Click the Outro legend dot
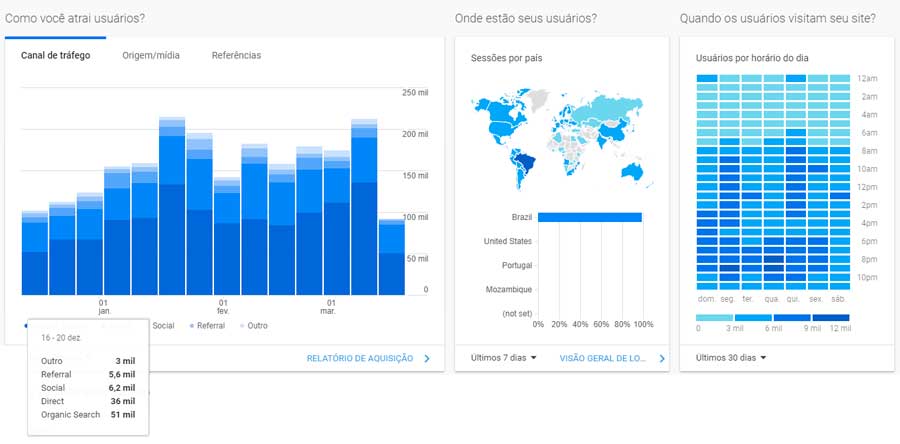The width and height of the screenshot is (900, 444). point(242,326)
